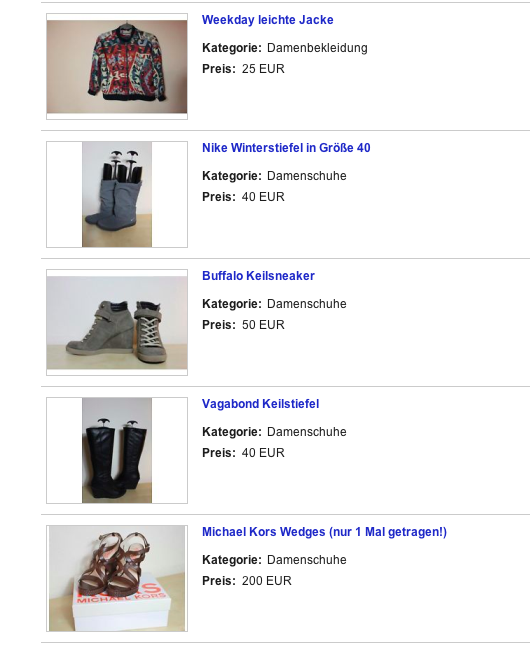Open the Weekday leichte Jacke listing

tap(267, 20)
